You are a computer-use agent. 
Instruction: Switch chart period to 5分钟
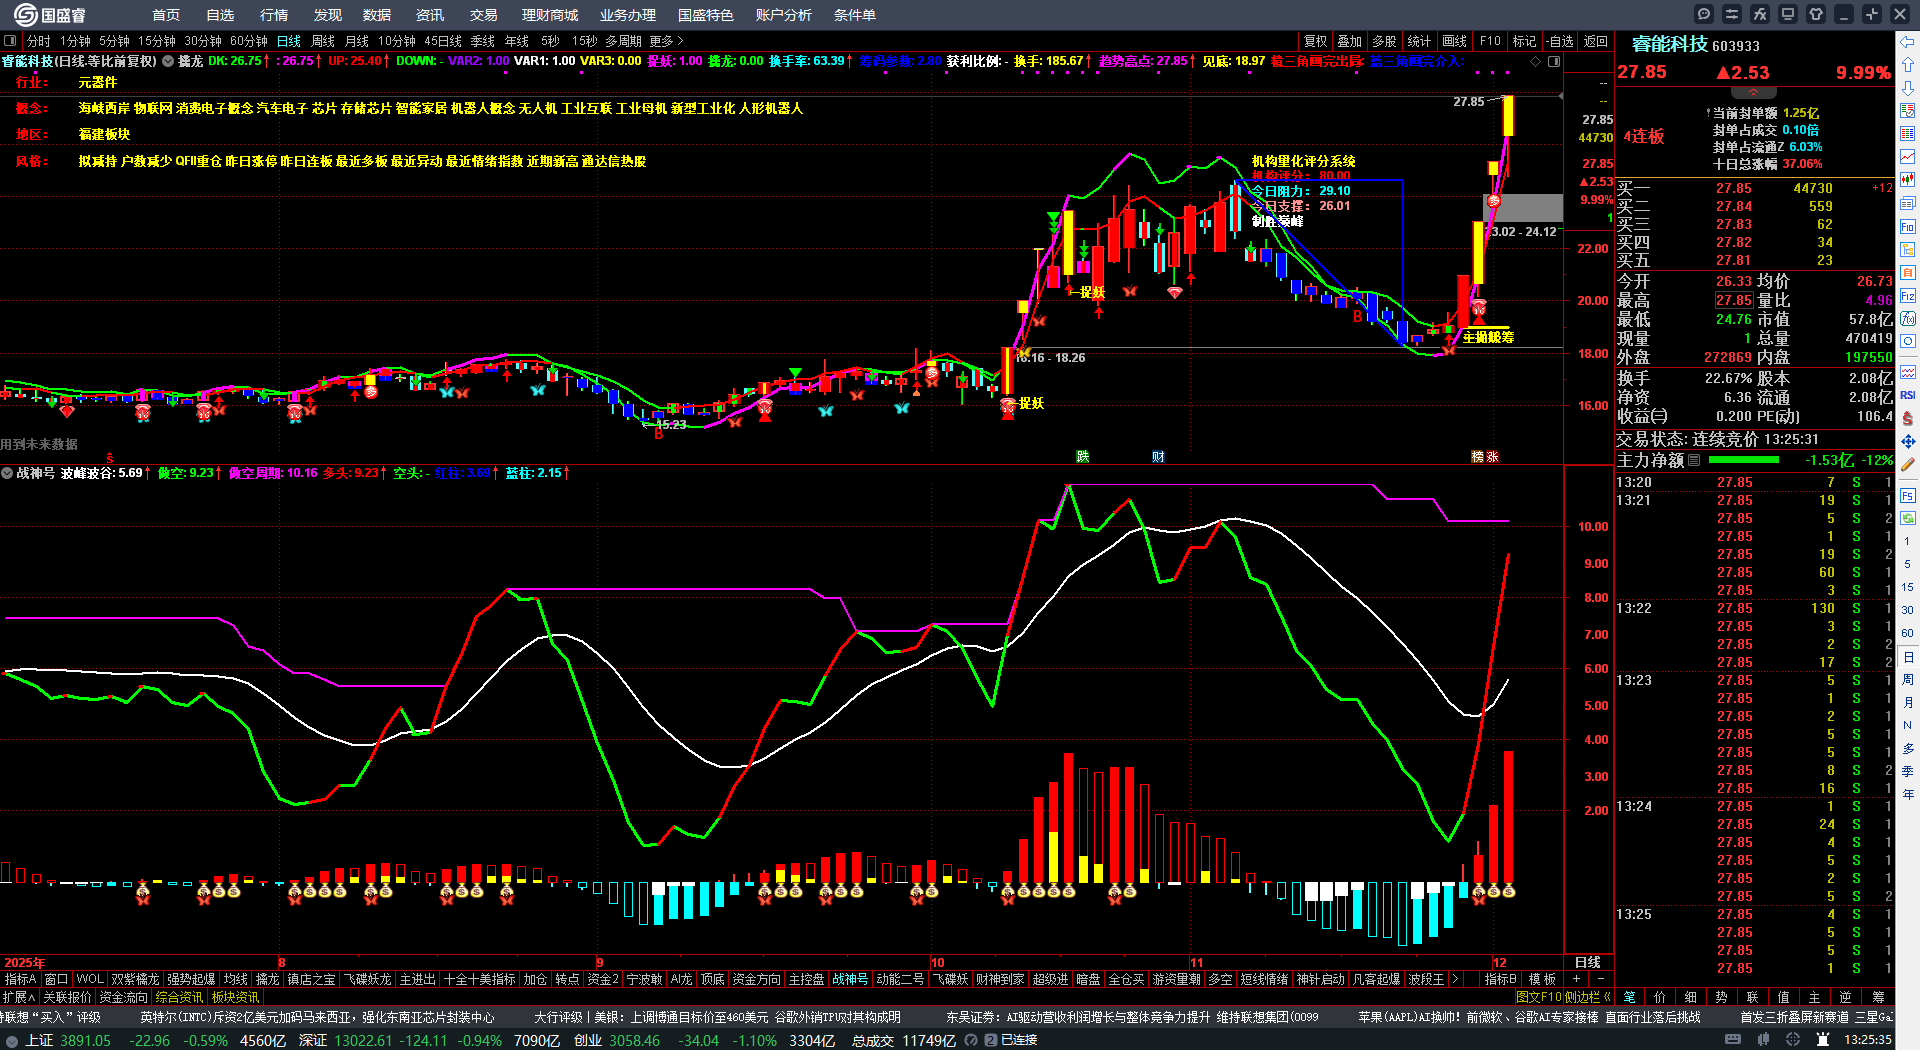pyautogui.click(x=114, y=41)
